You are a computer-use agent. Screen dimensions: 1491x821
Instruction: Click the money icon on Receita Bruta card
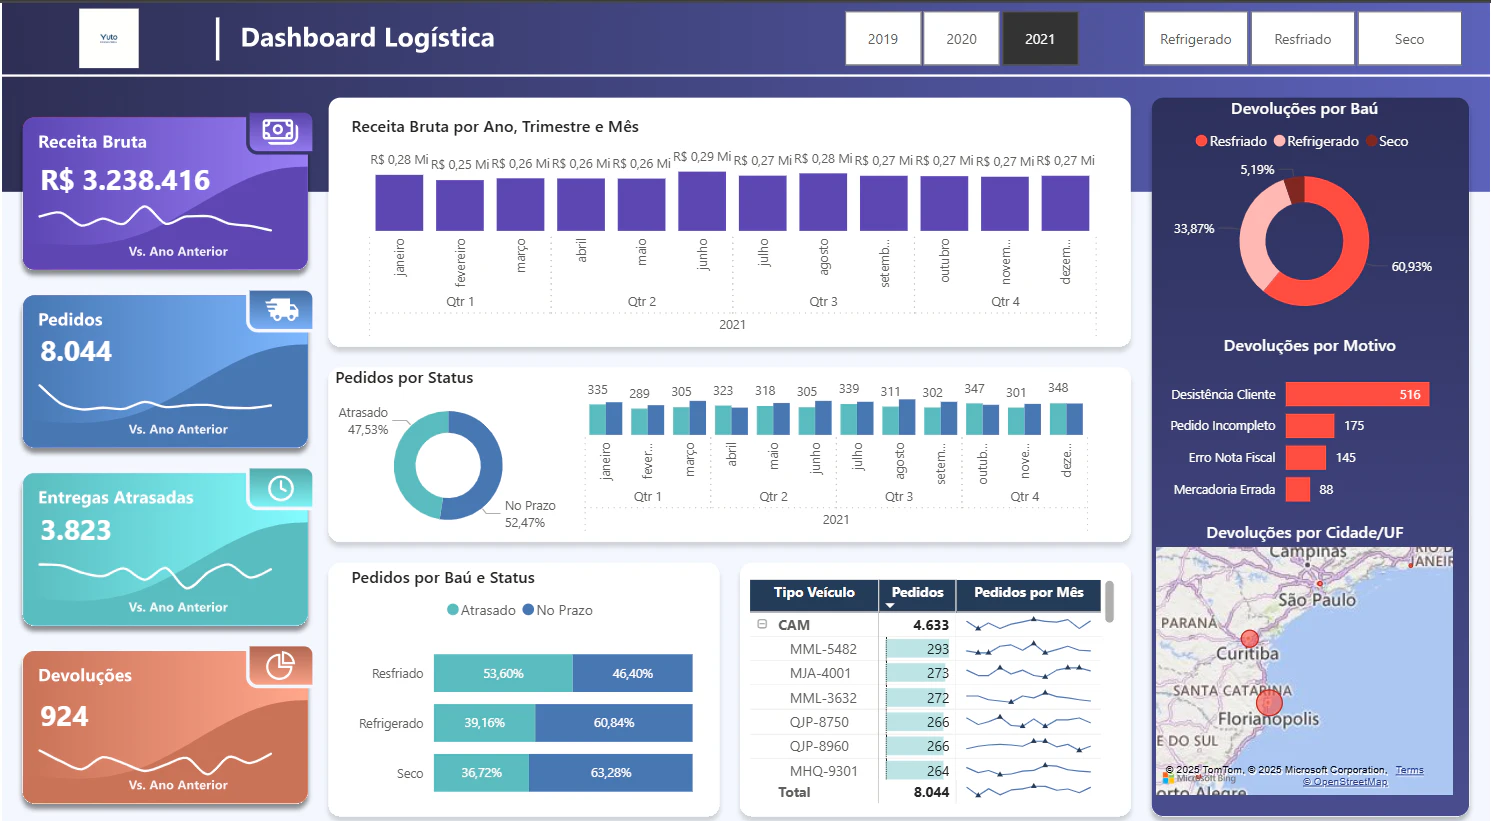(279, 131)
